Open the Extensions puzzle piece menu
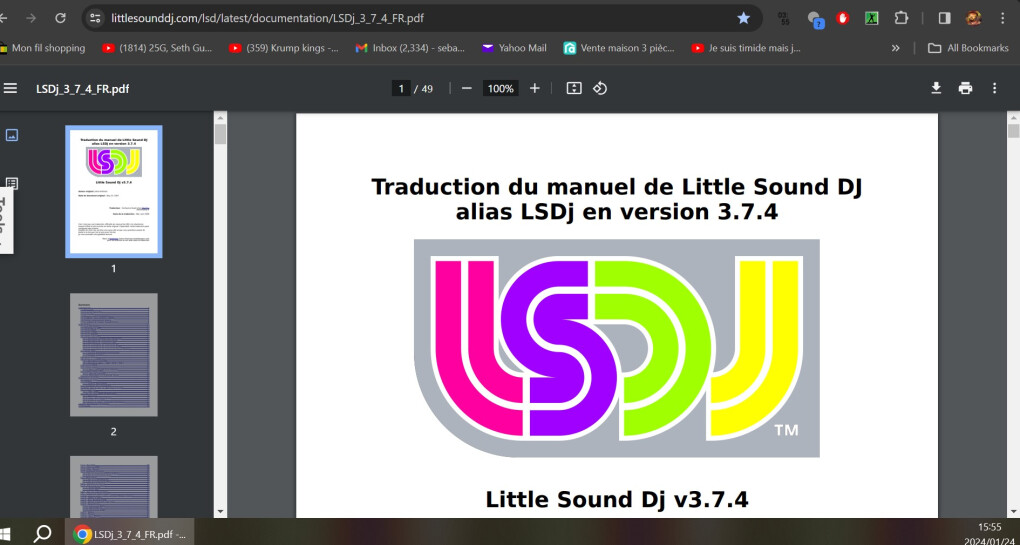1020x545 pixels. [901, 18]
